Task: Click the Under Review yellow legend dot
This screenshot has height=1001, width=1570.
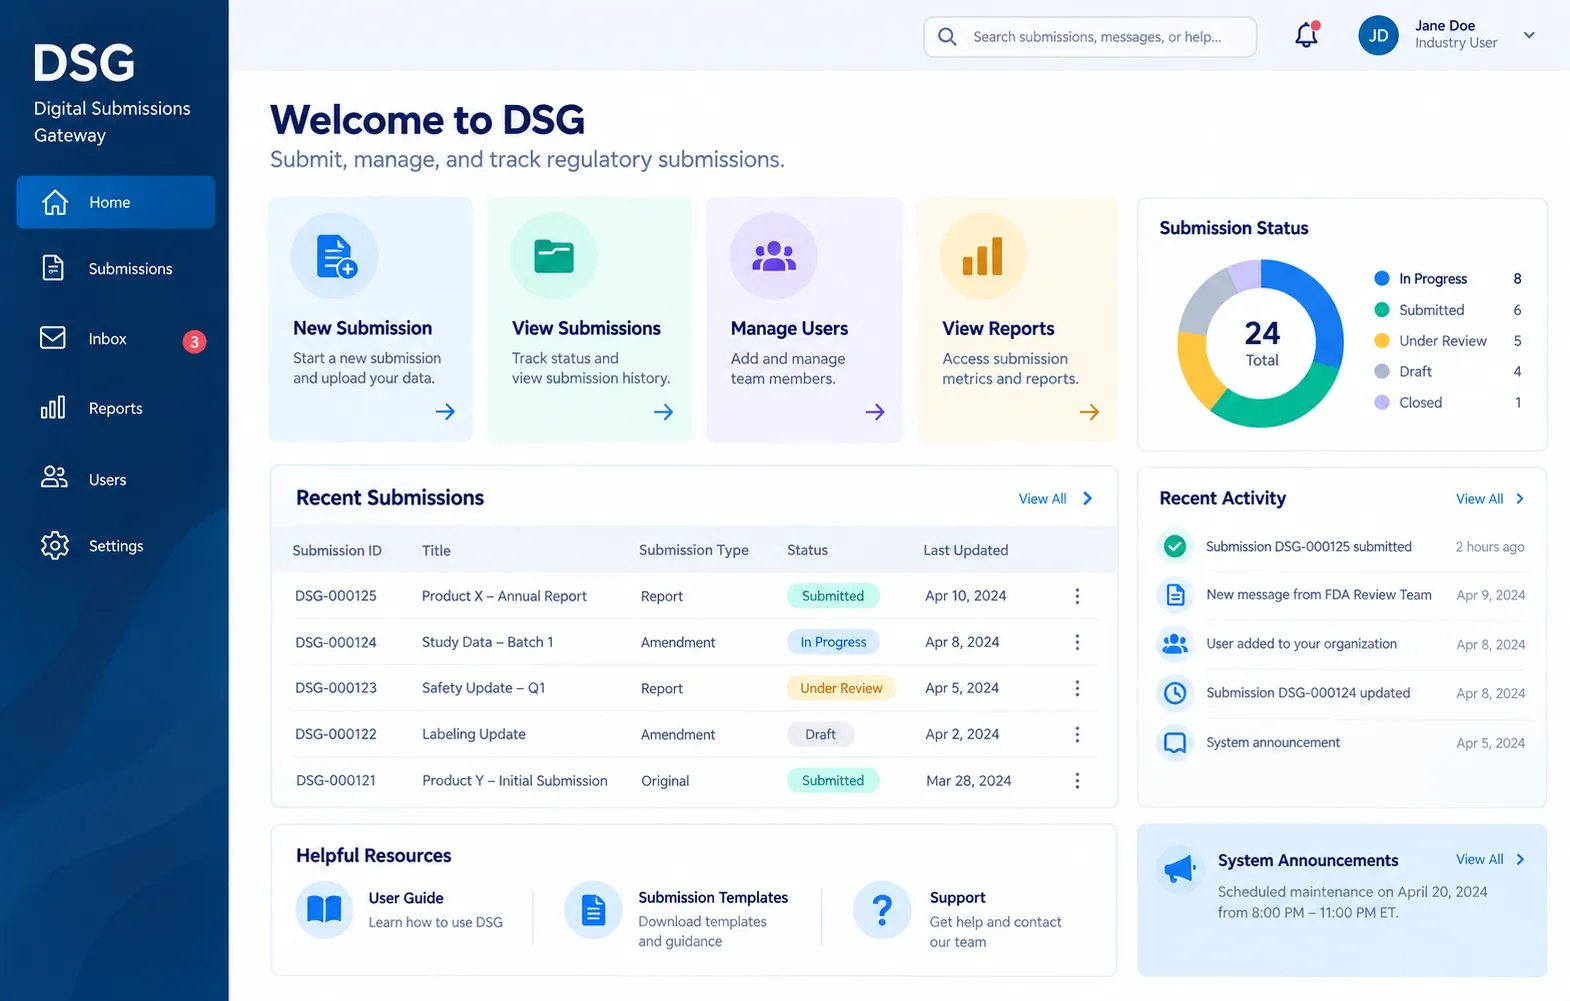Action: click(x=1382, y=341)
